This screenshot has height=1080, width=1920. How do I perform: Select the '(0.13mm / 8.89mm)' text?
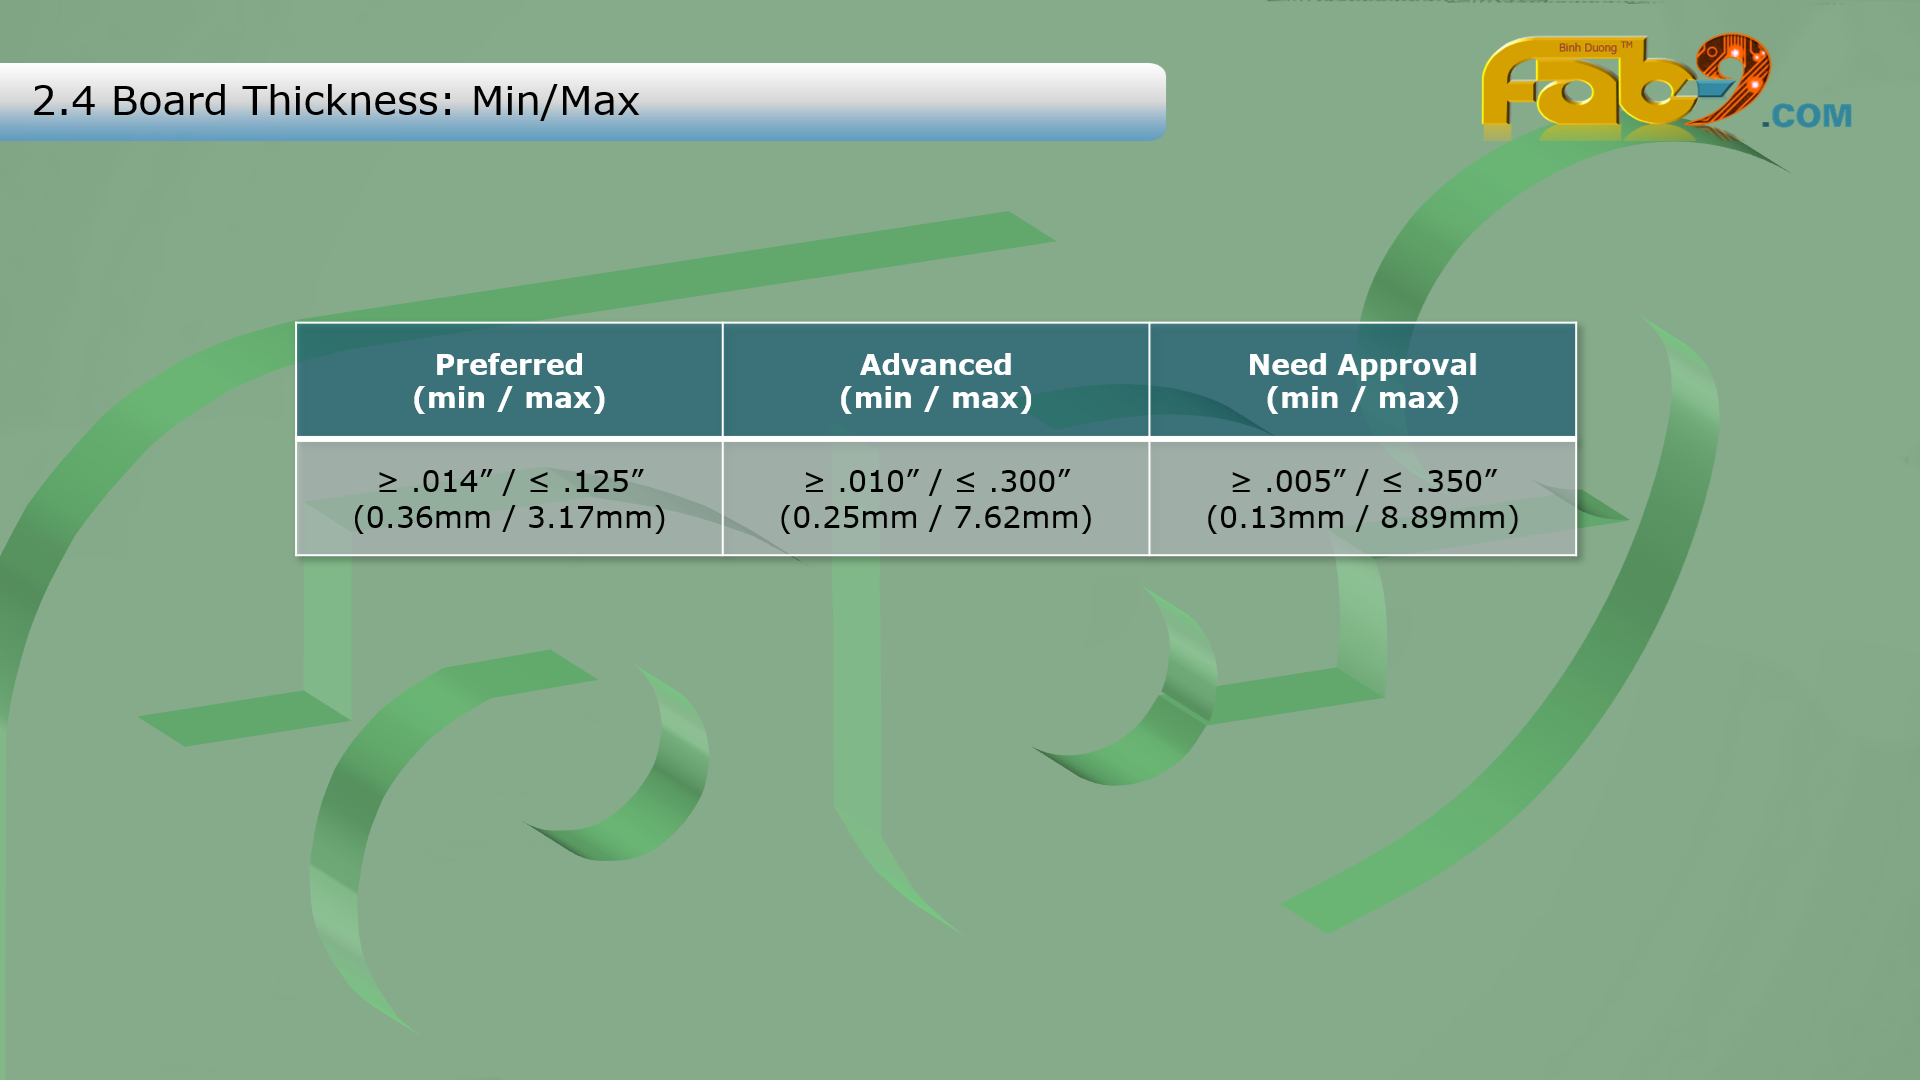point(1362,518)
